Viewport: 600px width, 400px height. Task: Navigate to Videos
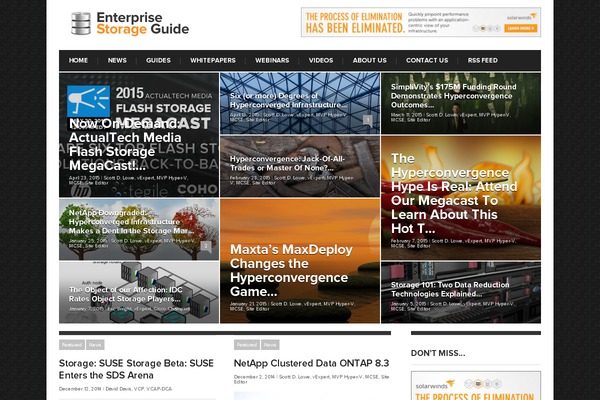[x=321, y=60]
